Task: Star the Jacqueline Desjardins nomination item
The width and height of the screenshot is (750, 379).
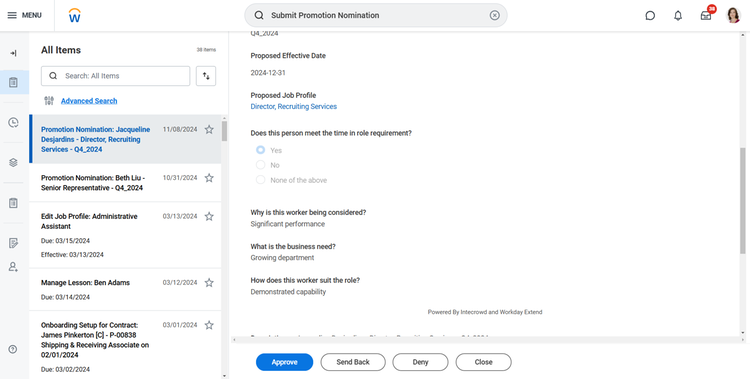Action: pos(209,129)
